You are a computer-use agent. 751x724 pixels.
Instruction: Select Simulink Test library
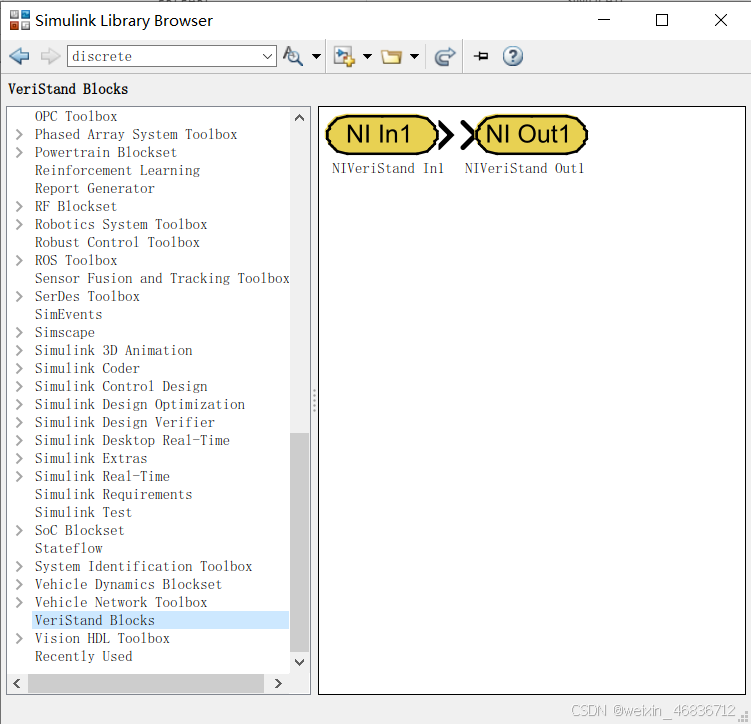coord(83,512)
